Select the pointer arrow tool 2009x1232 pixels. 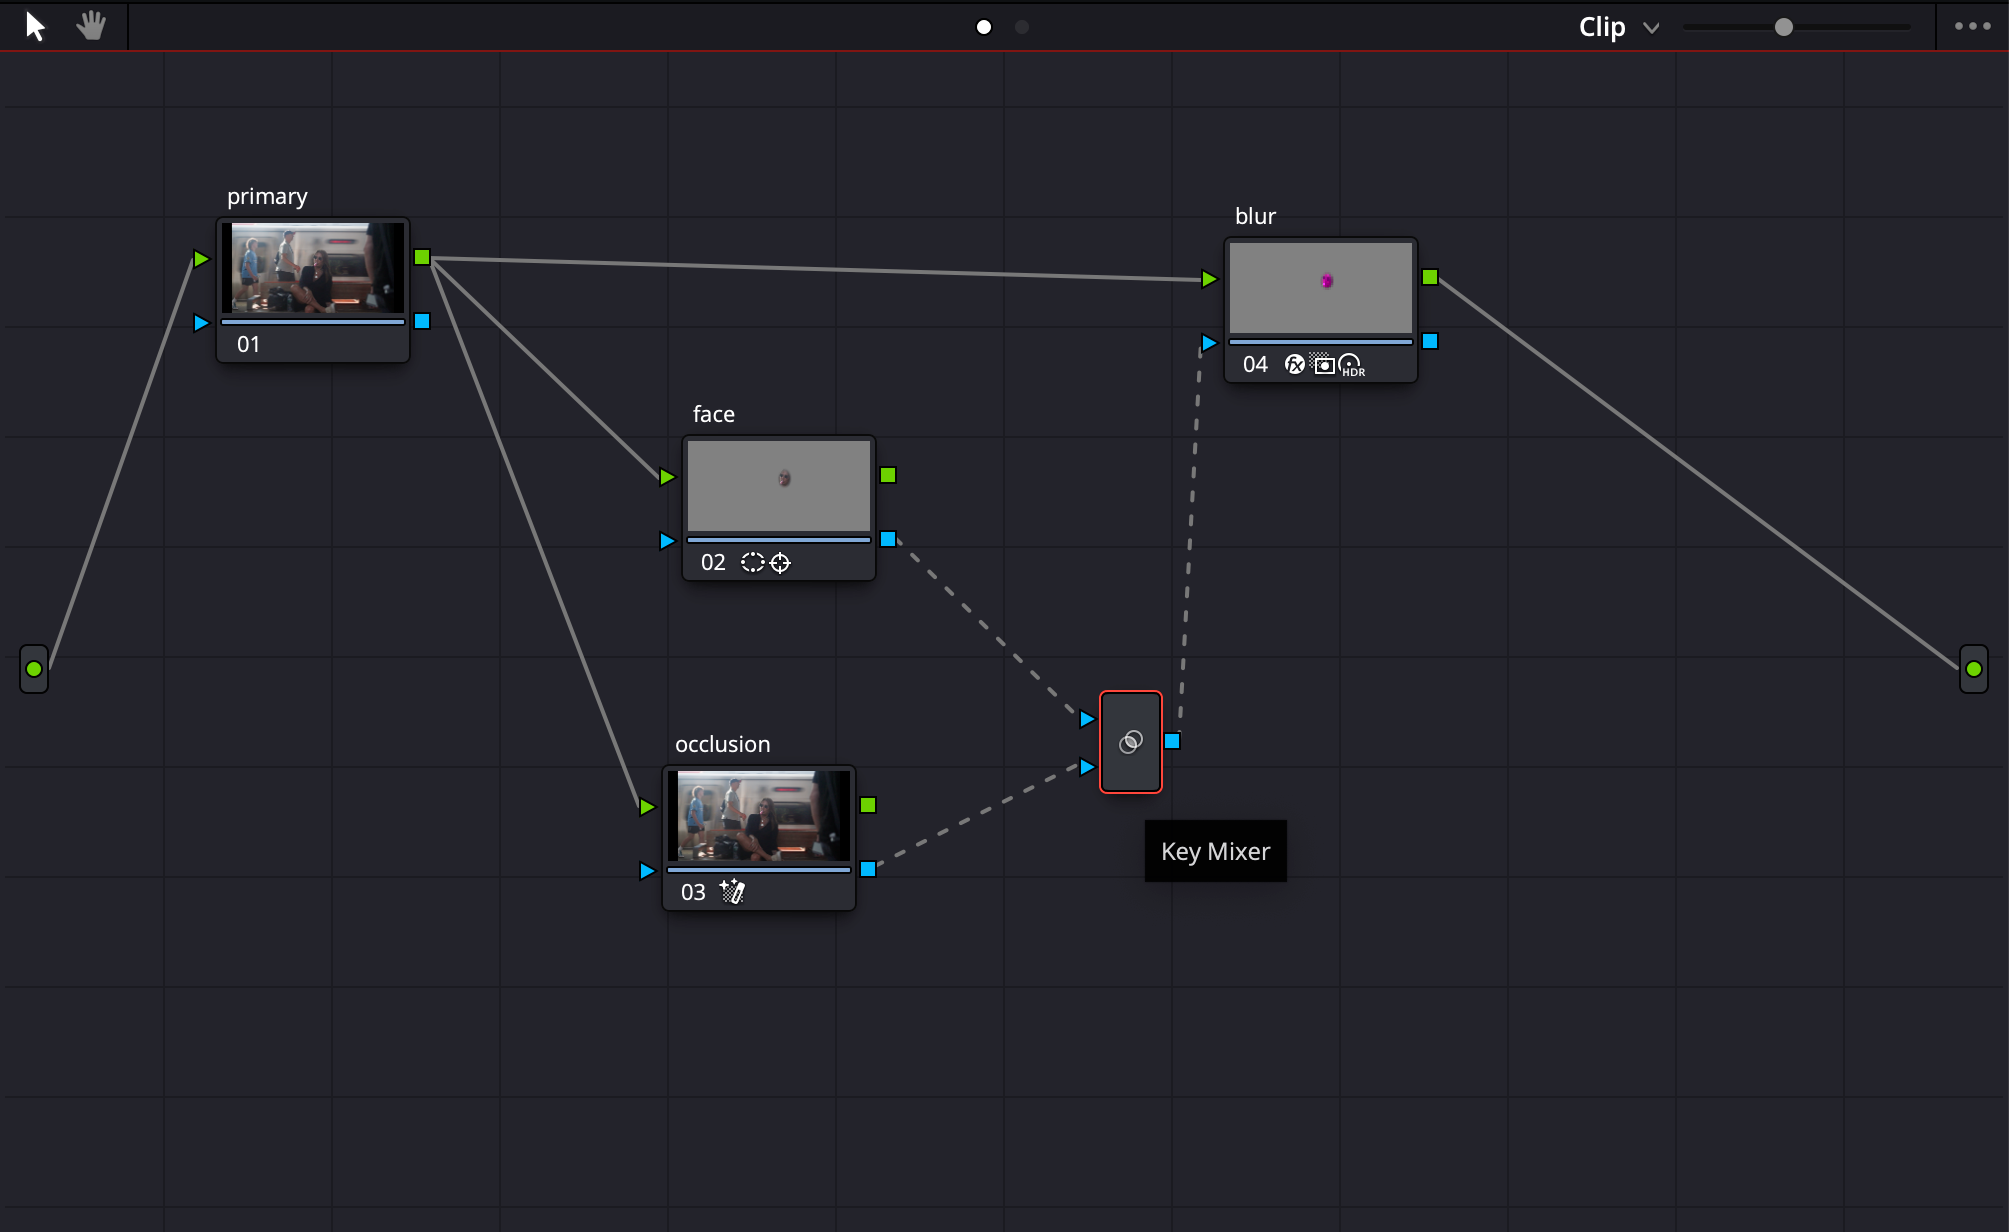click(x=34, y=26)
